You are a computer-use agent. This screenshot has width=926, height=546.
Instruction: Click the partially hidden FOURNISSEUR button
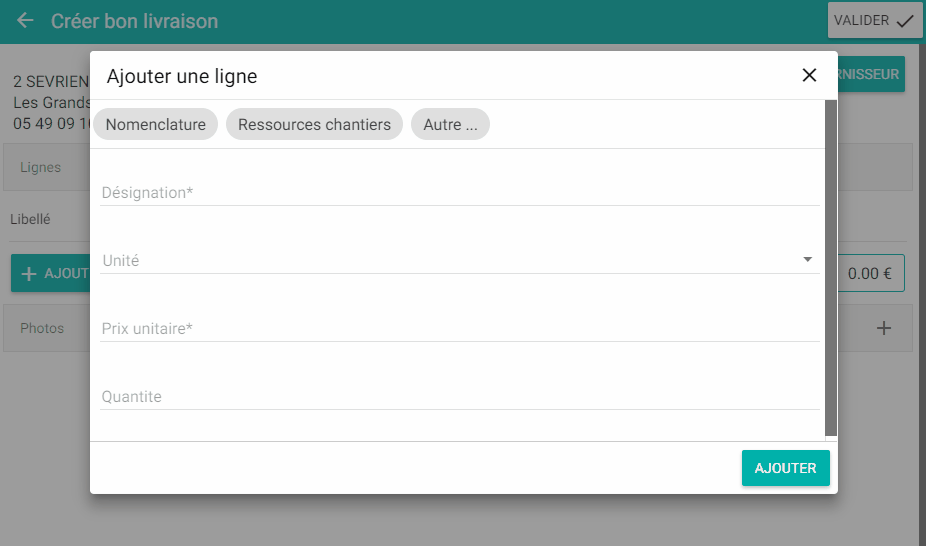(x=871, y=74)
